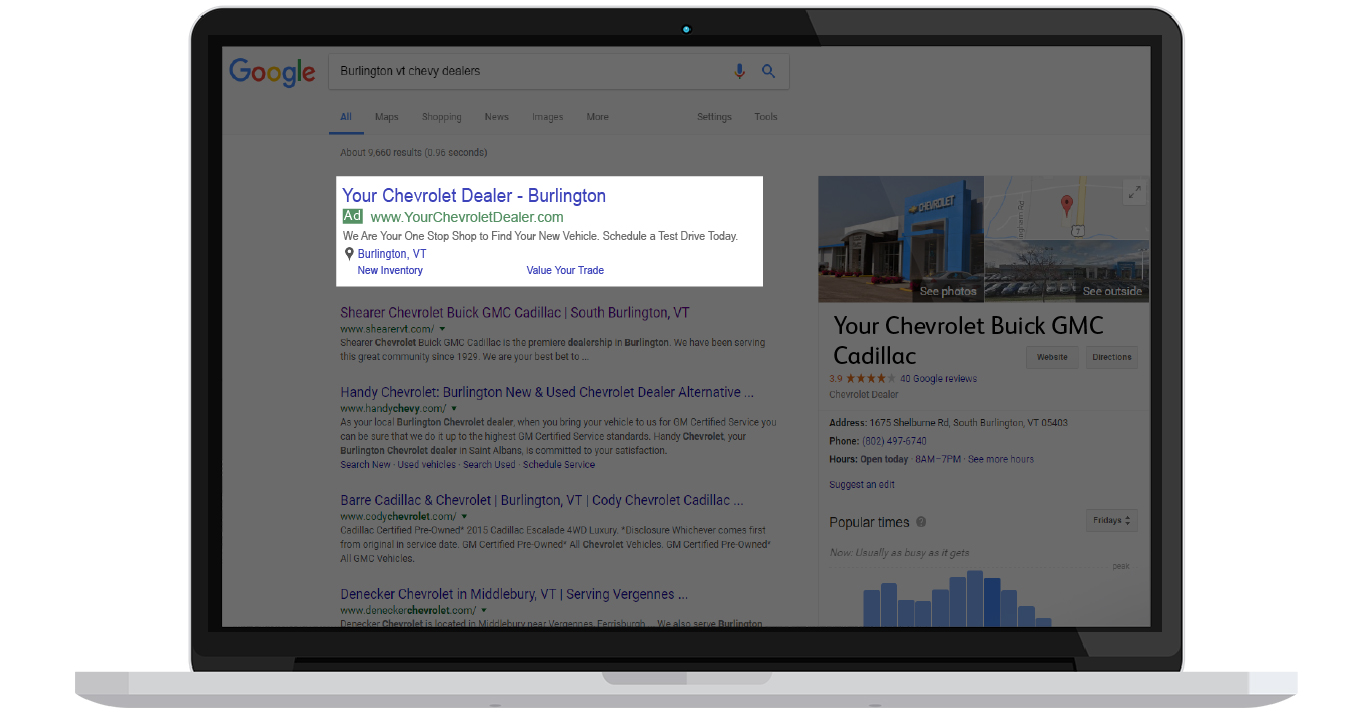The image size is (1366, 713).
Task: Open Handy Chevrolet Burlington result
Action: pyautogui.click(x=547, y=393)
